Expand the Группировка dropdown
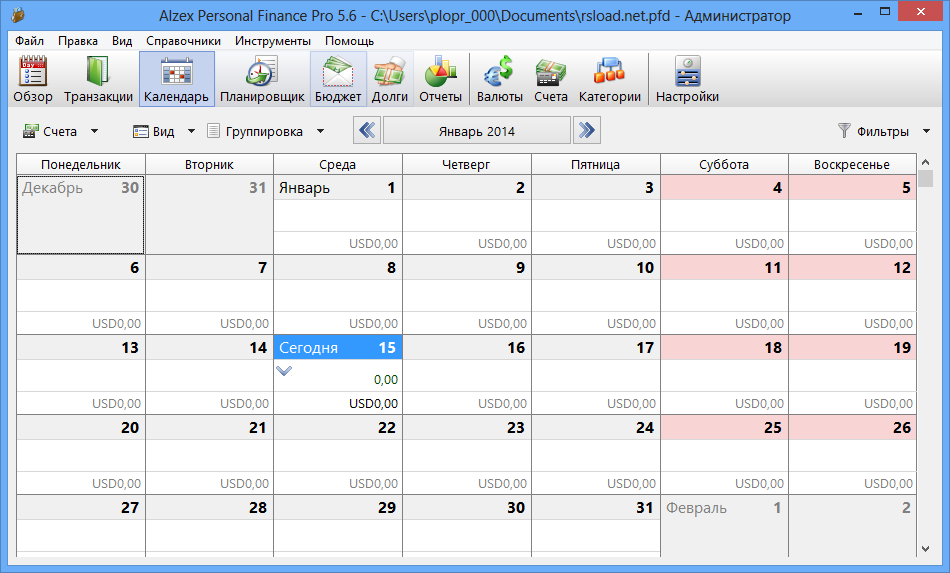The width and height of the screenshot is (950, 573). (321, 131)
